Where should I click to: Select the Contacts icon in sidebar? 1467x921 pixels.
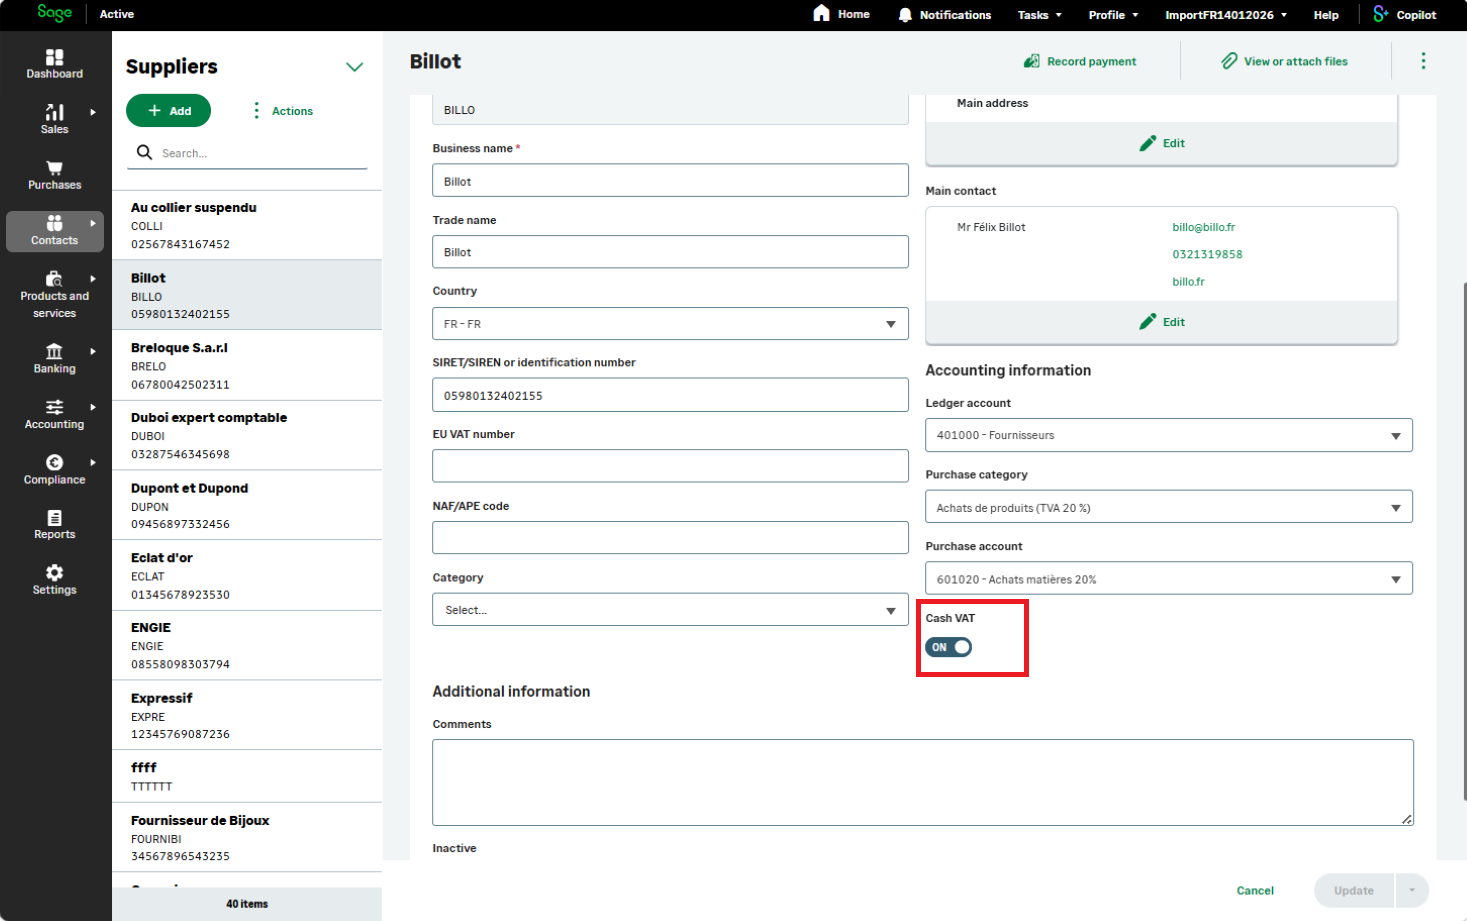[54, 223]
